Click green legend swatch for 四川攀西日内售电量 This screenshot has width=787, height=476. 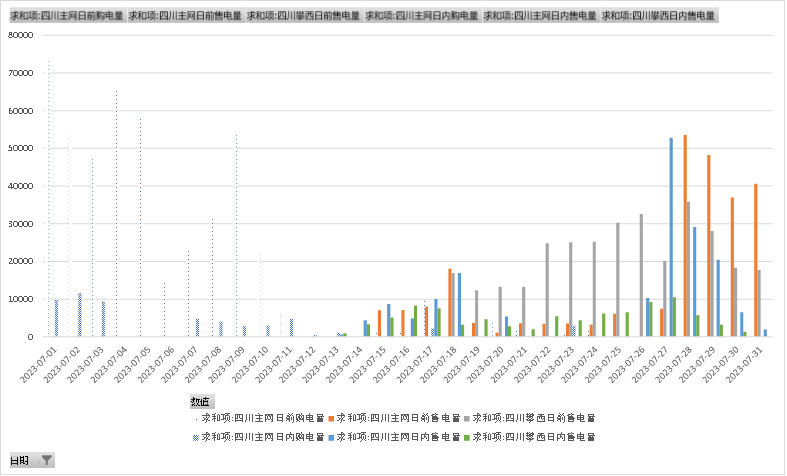[x=465, y=438]
